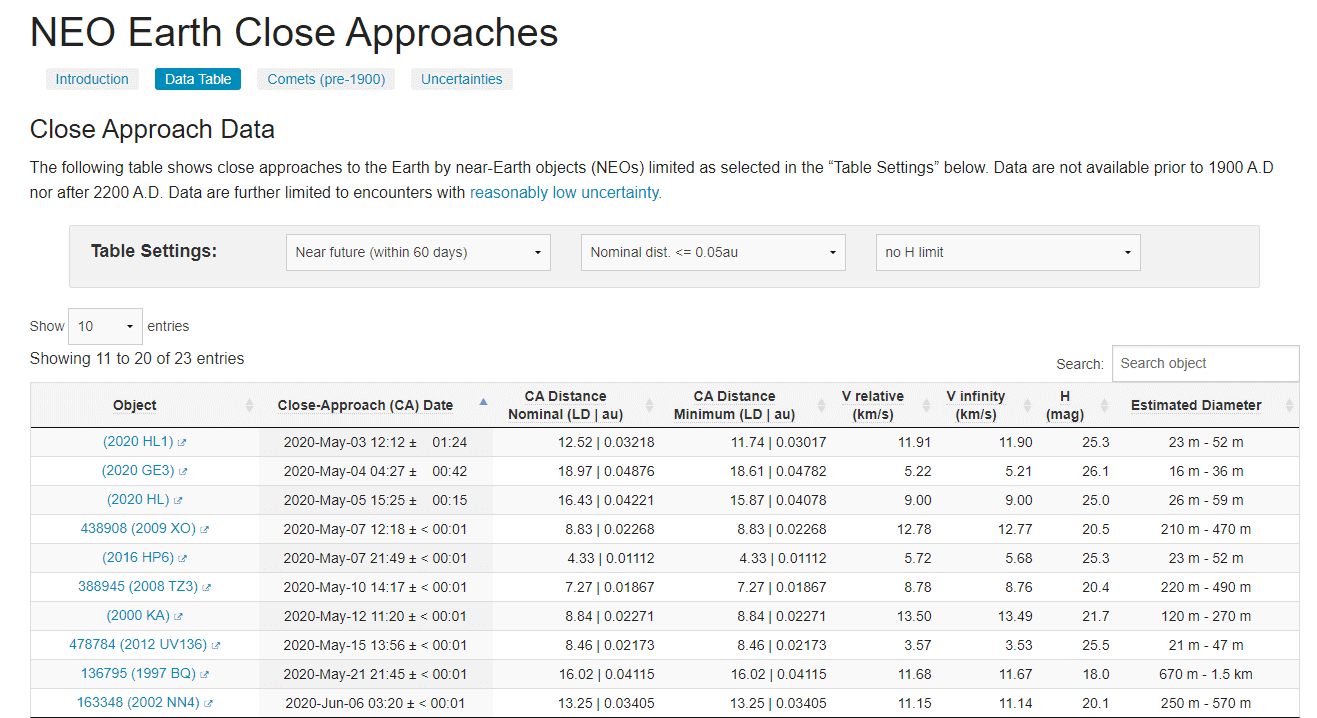Image resolution: width=1317 pixels, height=718 pixels.
Task: Click the Search object input field
Action: coord(1205,364)
